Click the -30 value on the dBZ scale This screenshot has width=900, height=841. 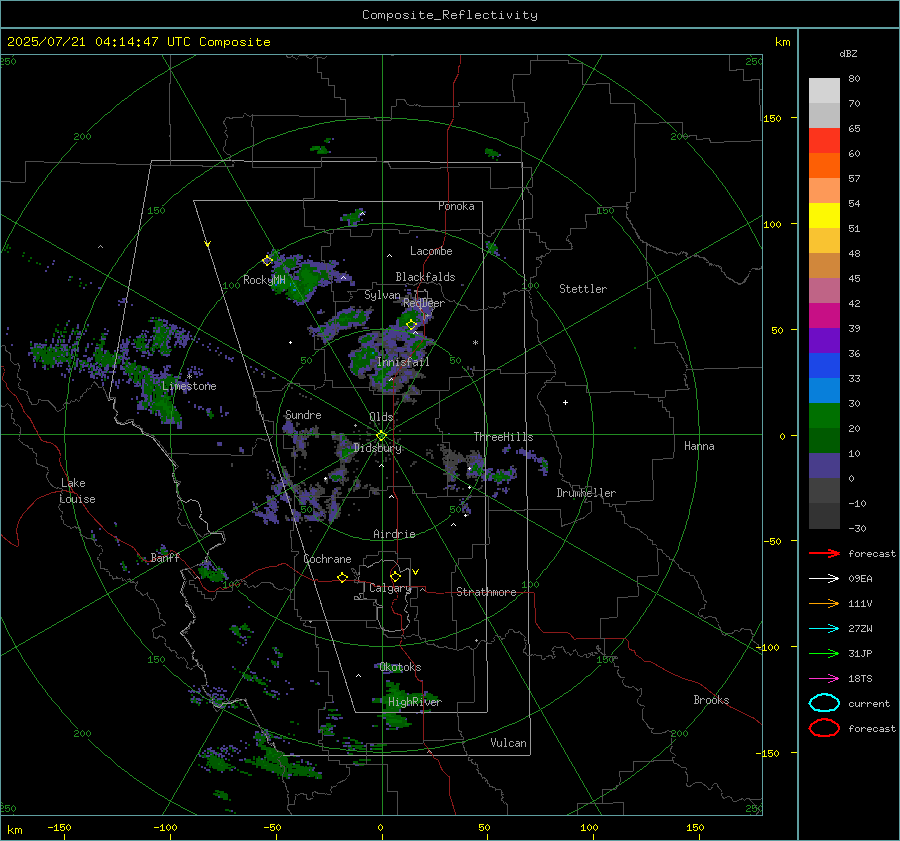coord(857,528)
